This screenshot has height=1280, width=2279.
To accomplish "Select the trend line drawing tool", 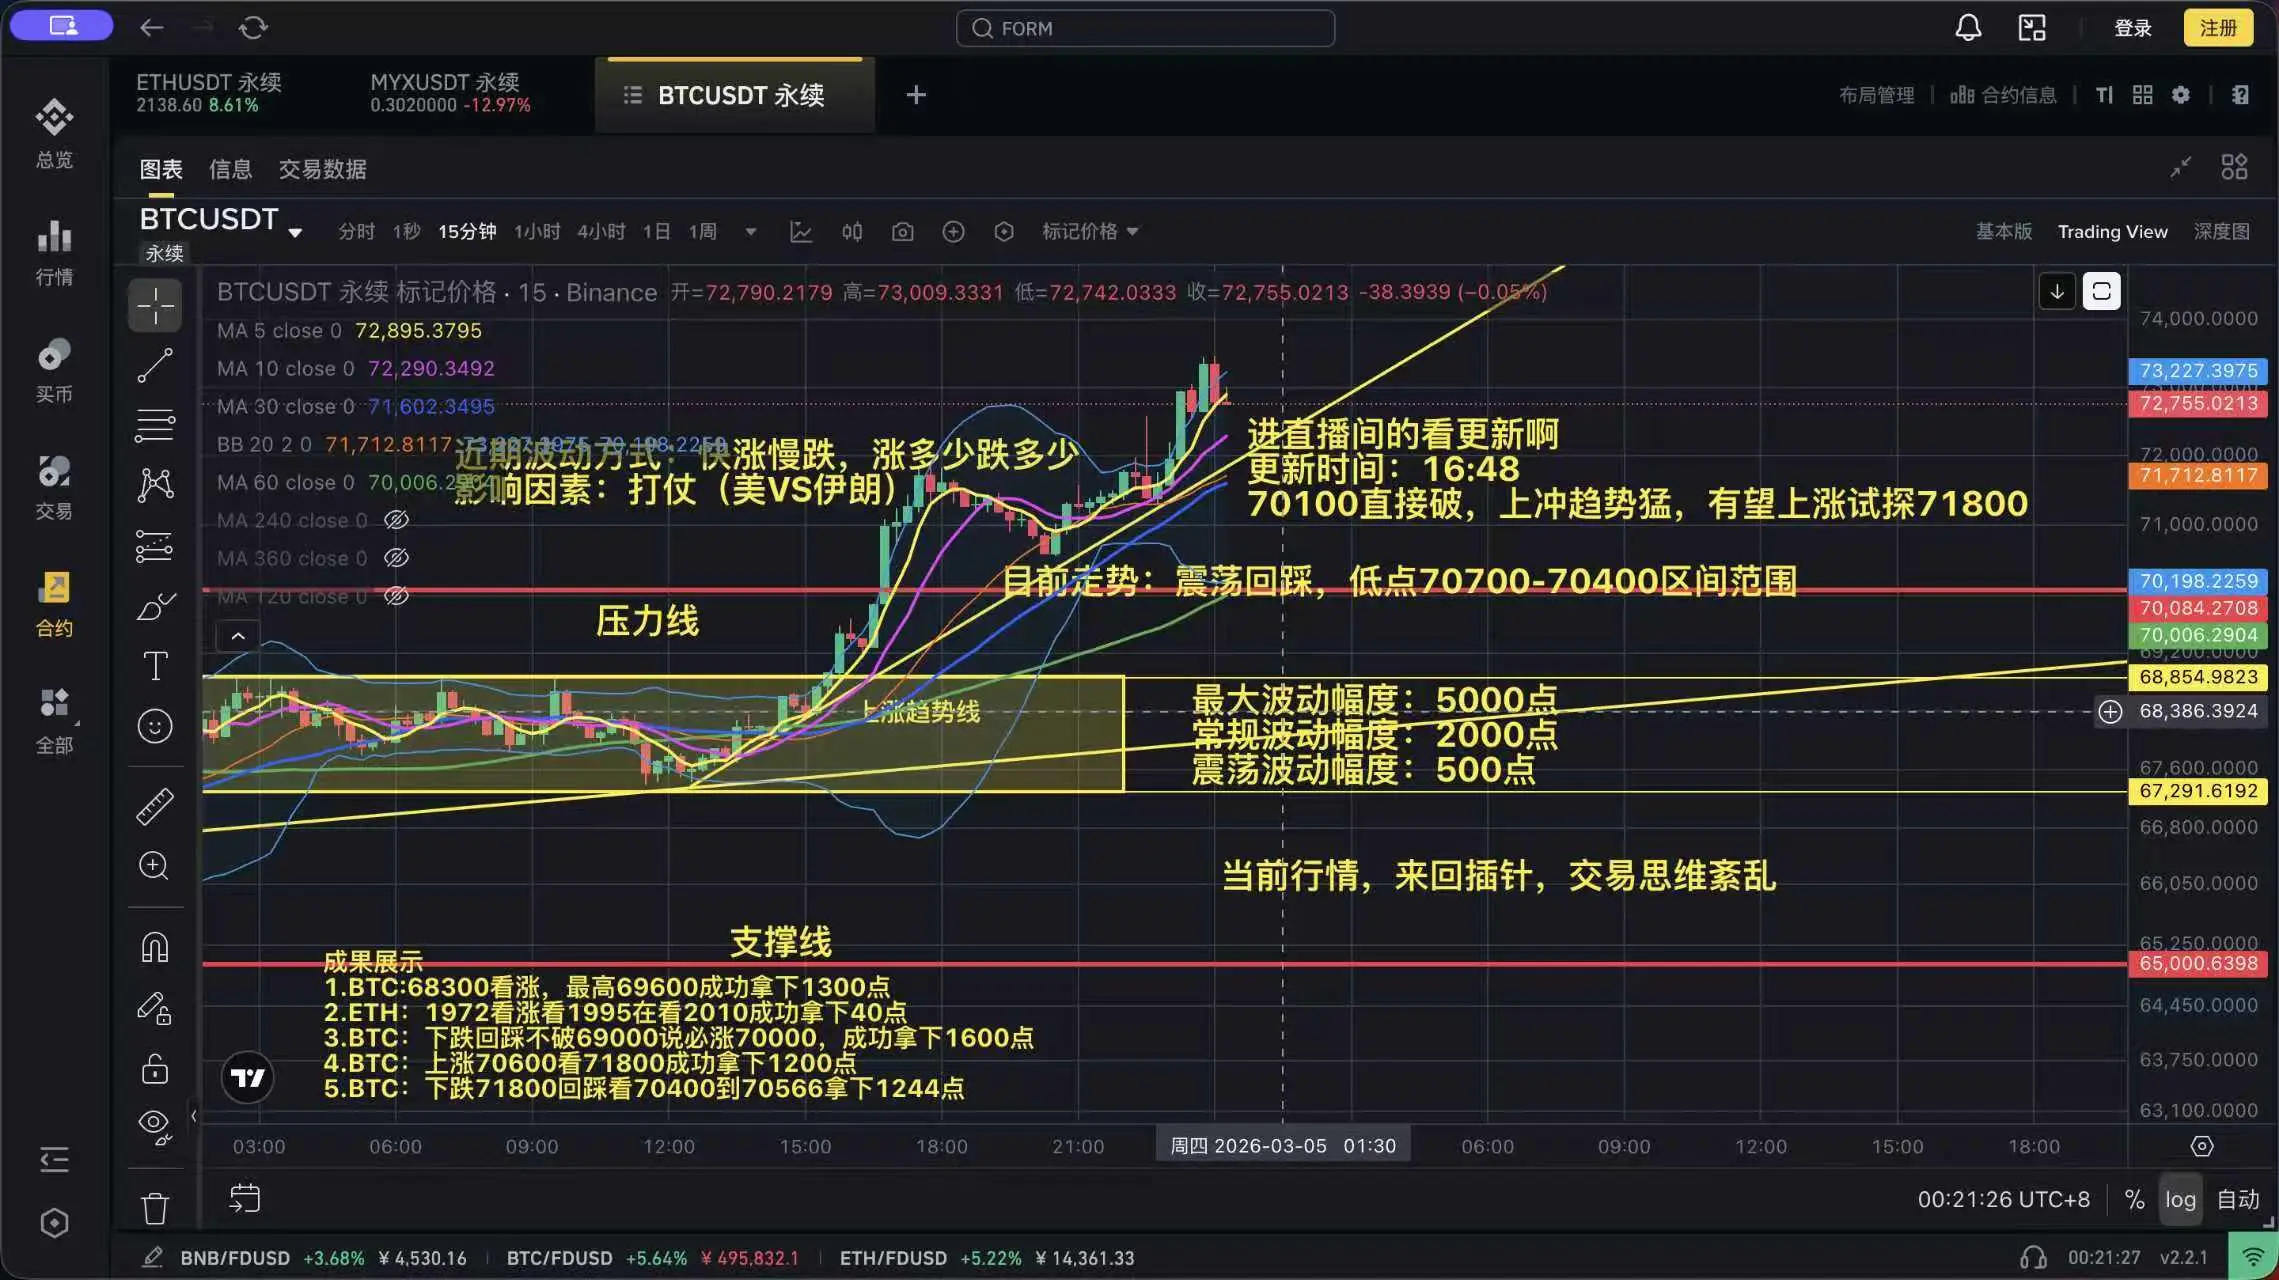I will pyautogui.click(x=155, y=365).
